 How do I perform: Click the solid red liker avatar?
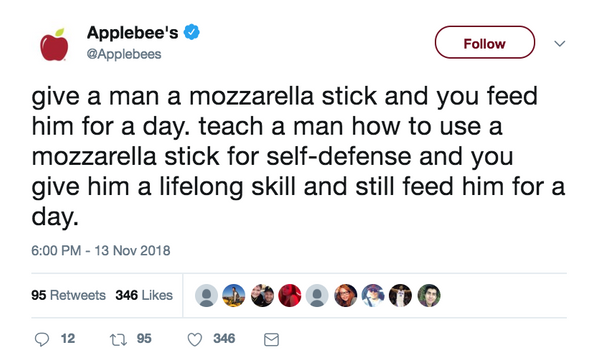click(290, 295)
